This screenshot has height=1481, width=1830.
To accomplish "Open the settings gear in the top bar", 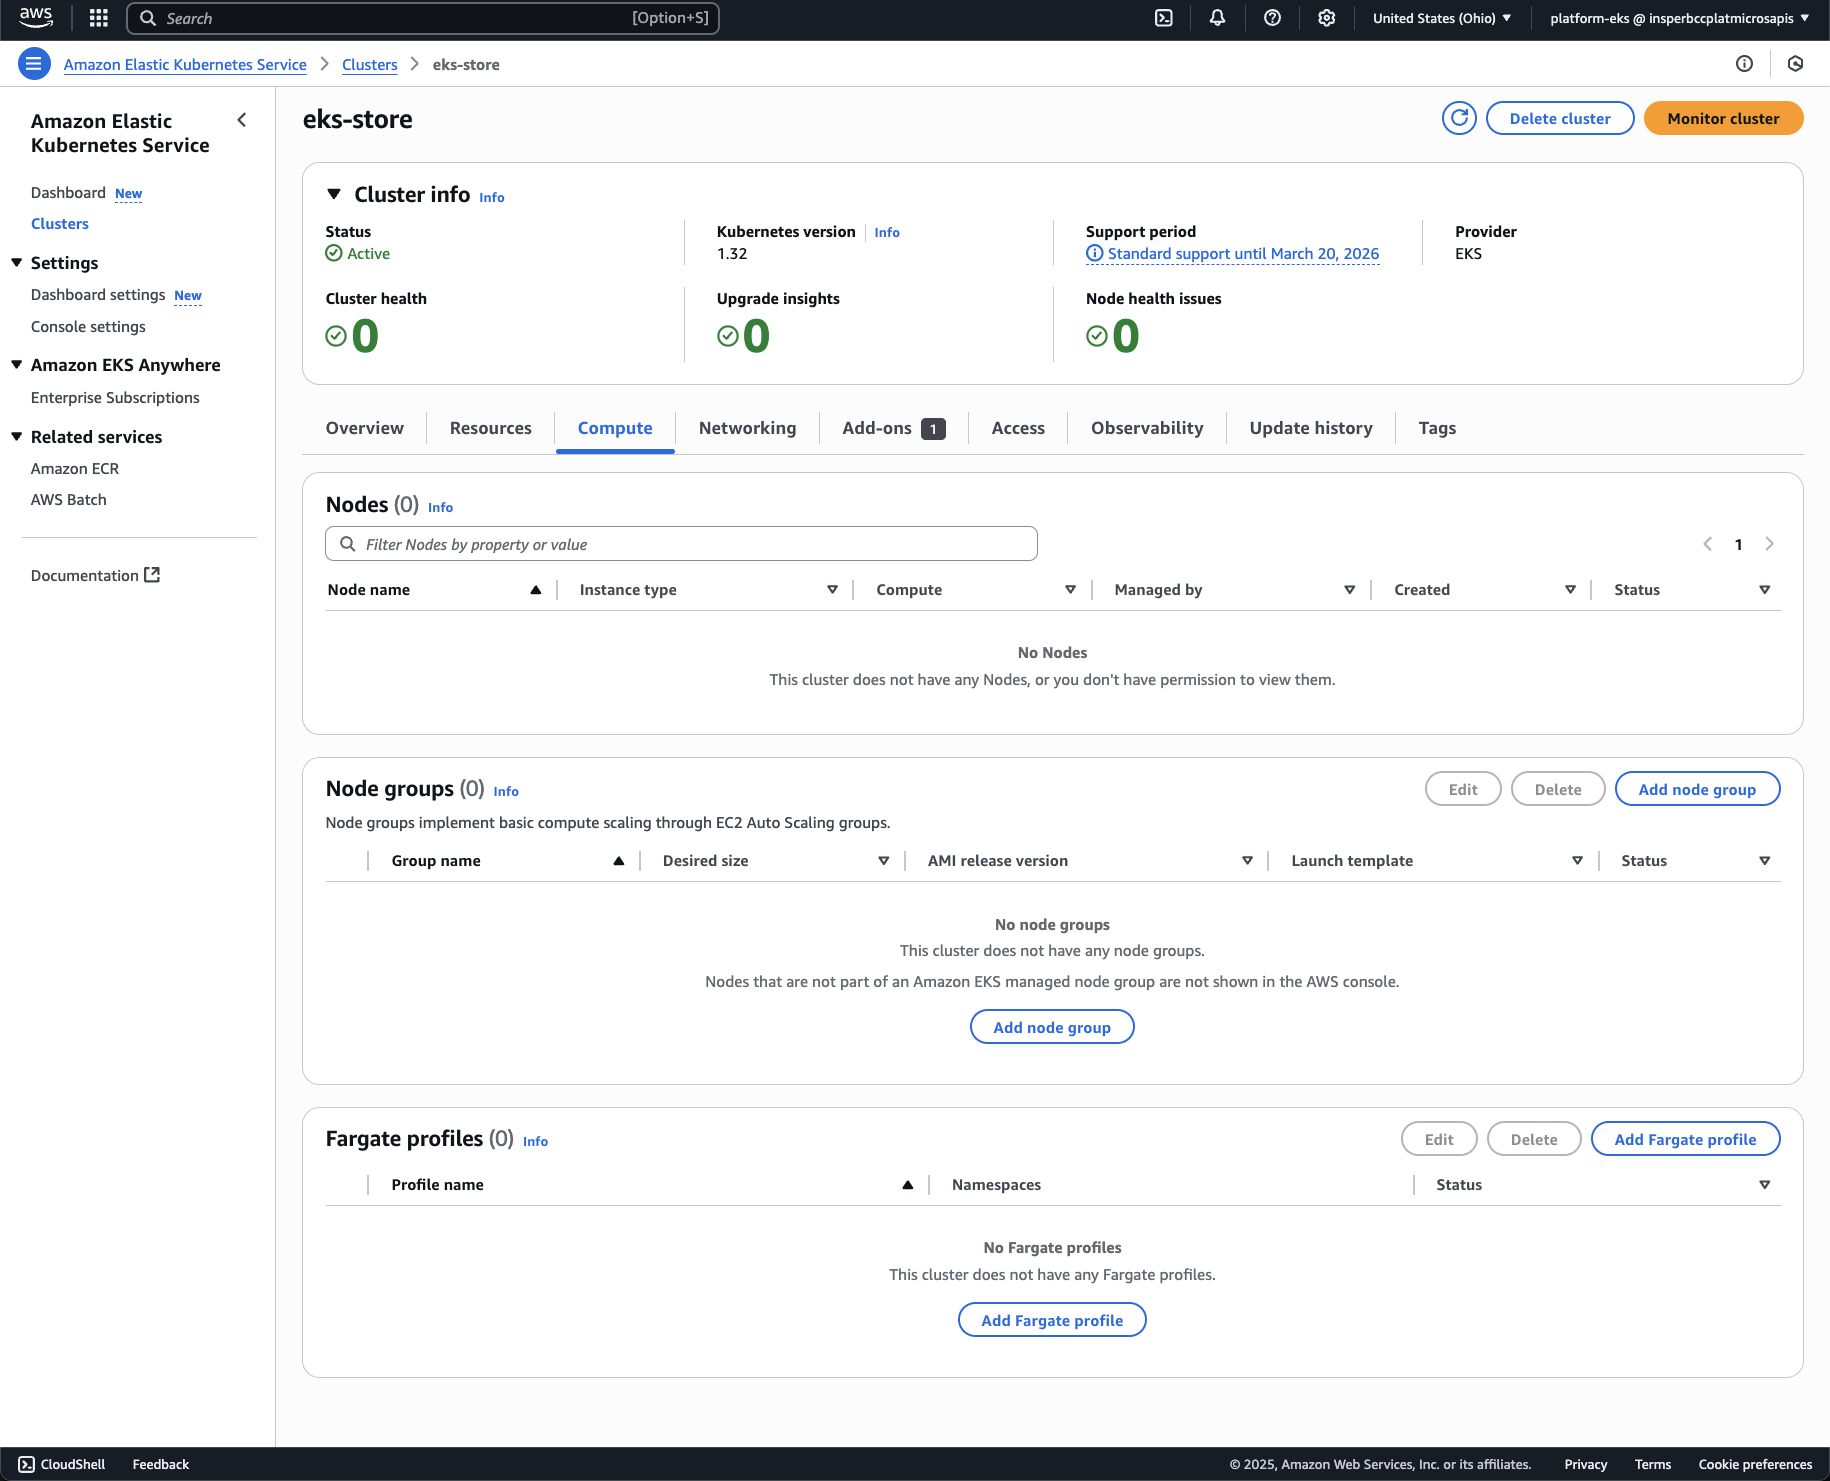I will 1326,18.
